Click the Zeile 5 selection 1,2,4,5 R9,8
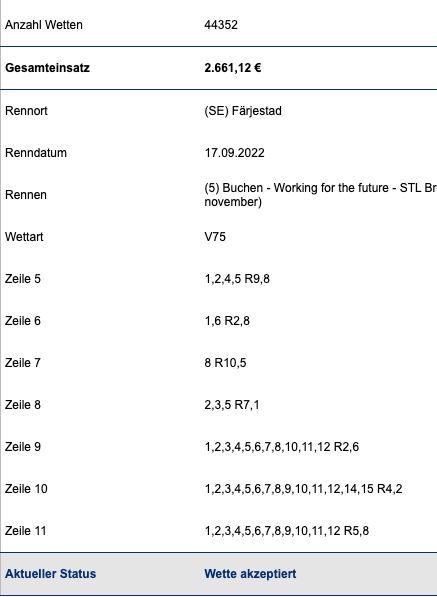Viewport: 437px width, 597px height. 237,279
